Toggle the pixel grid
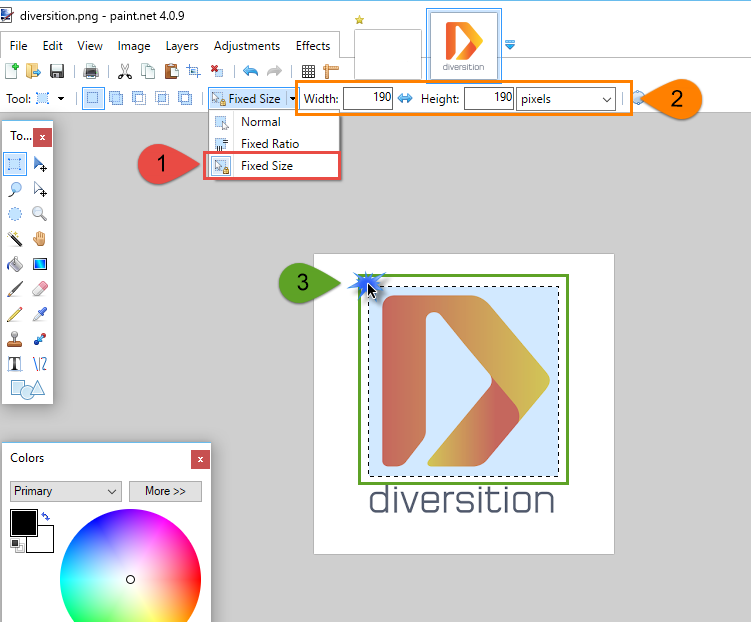The height and width of the screenshot is (622, 751). click(x=308, y=71)
